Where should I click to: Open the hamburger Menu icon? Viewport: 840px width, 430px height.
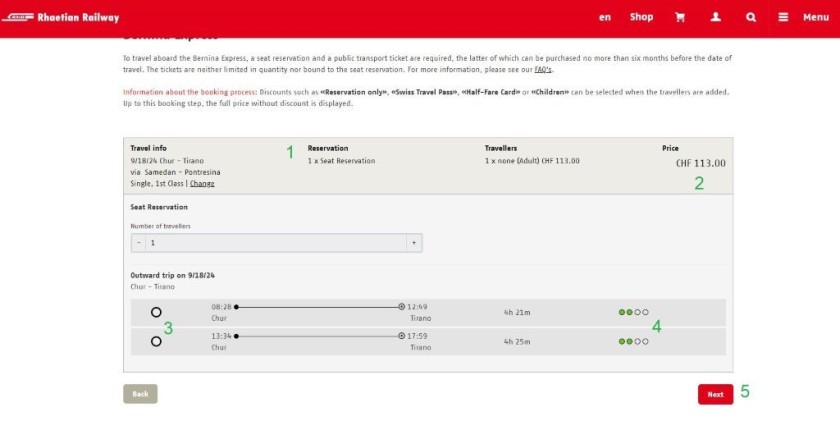point(783,17)
